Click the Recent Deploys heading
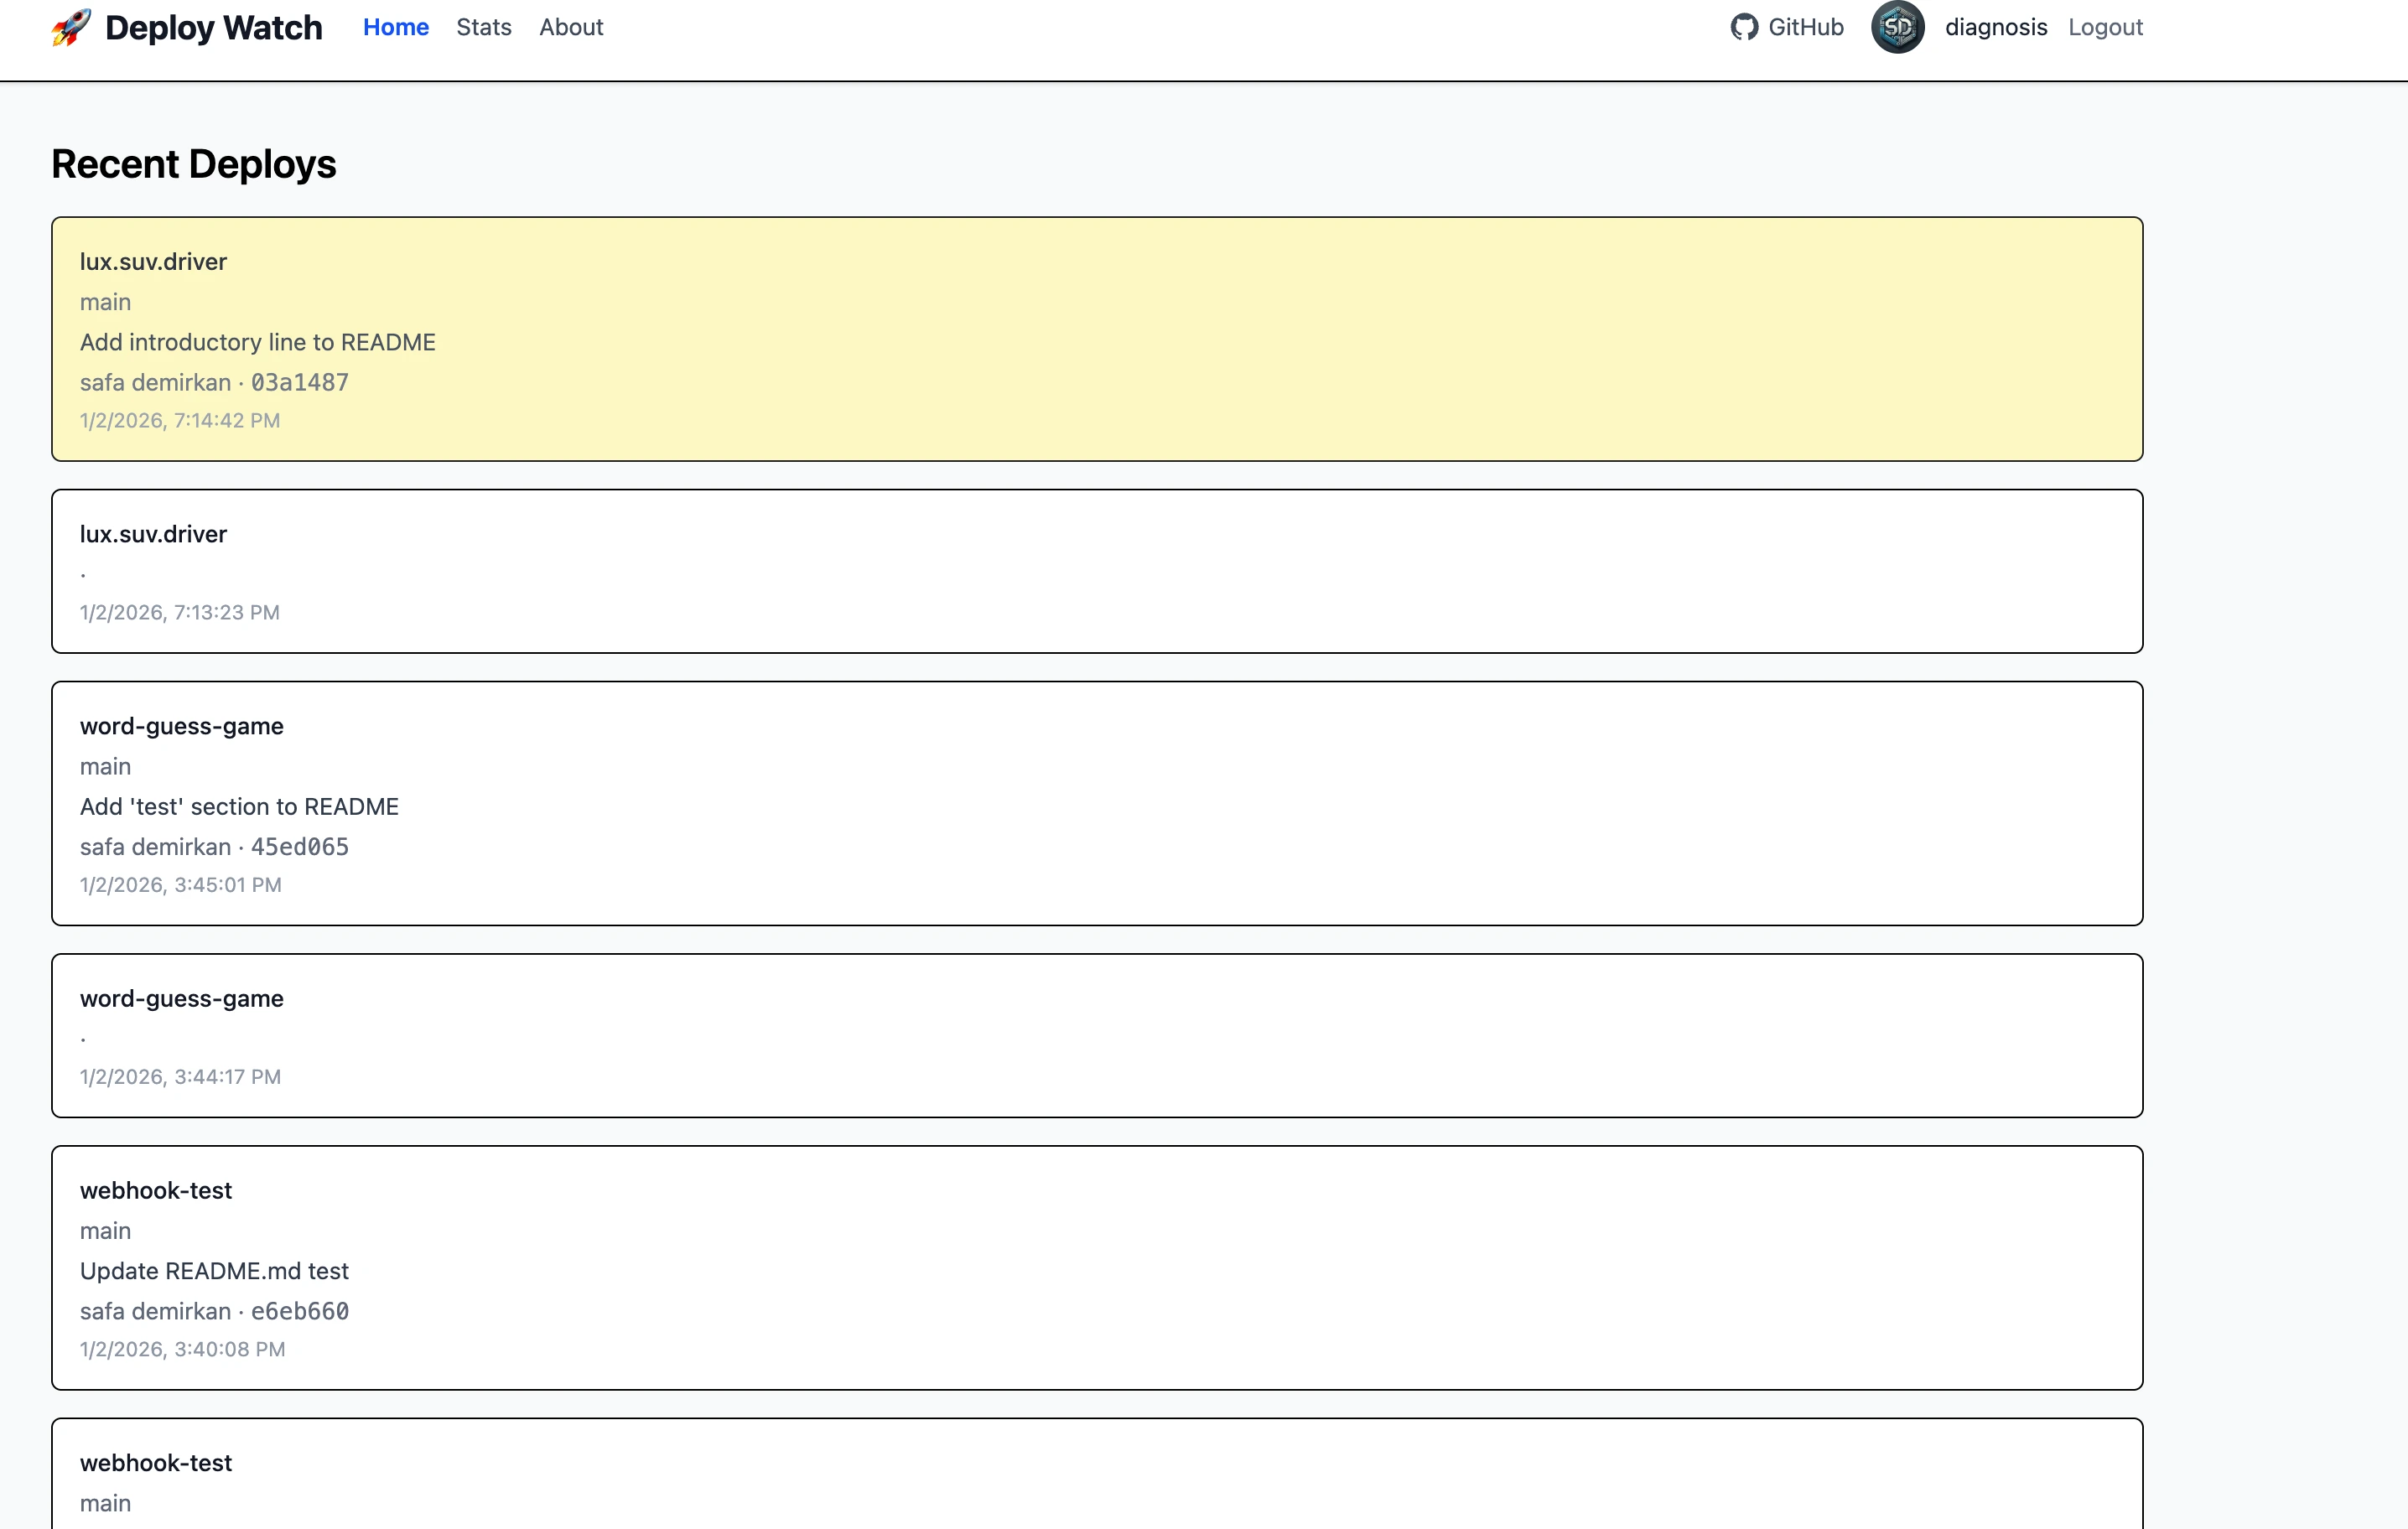This screenshot has width=2408, height=1529. (193, 163)
